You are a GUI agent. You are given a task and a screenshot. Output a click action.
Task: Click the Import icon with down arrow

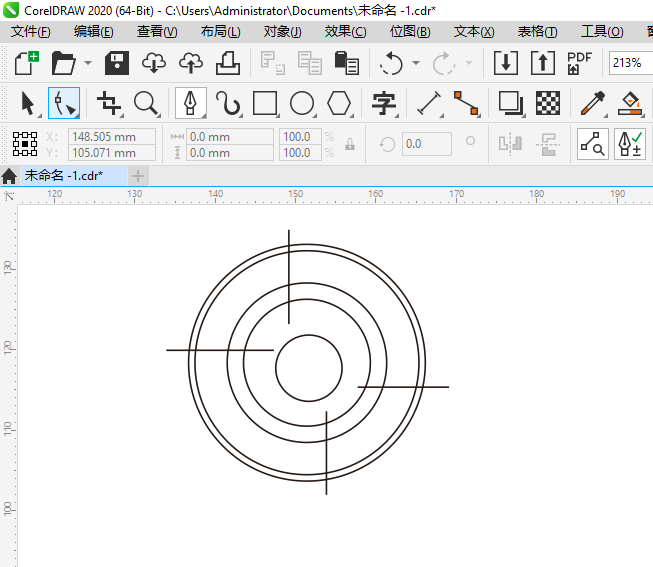pyautogui.click(x=506, y=63)
